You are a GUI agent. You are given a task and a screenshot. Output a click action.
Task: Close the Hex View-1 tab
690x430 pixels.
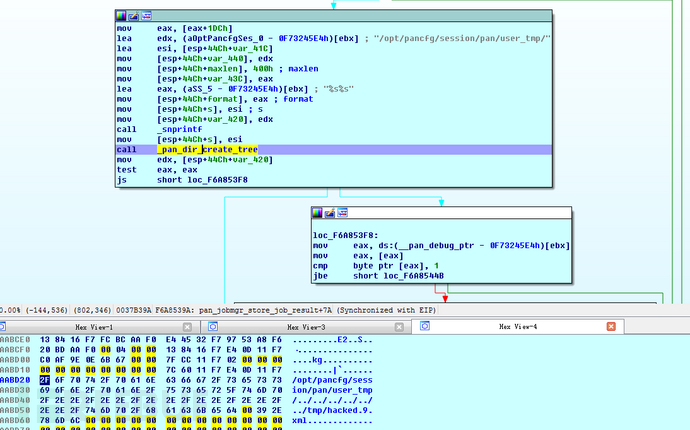tap(186, 327)
